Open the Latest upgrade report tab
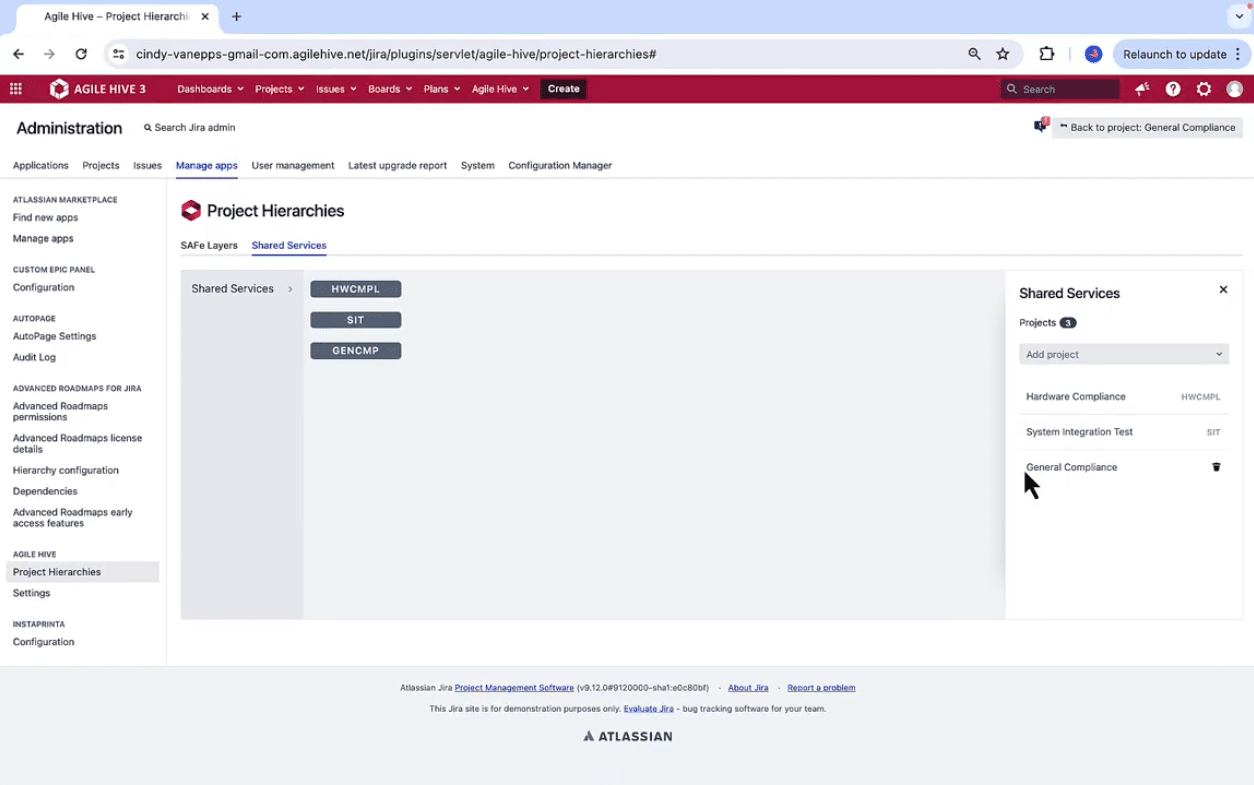Viewport: 1254px width, 785px height. (x=397, y=165)
